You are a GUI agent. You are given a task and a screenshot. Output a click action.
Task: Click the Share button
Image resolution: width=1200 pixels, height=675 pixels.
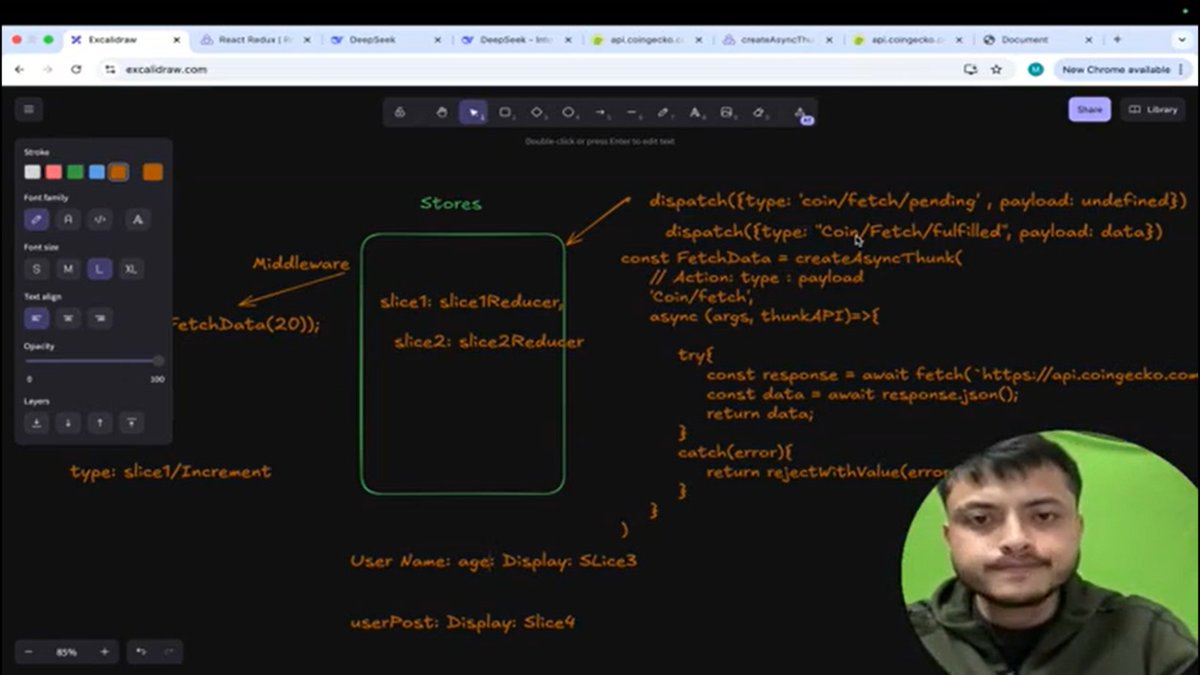pos(1089,110)
